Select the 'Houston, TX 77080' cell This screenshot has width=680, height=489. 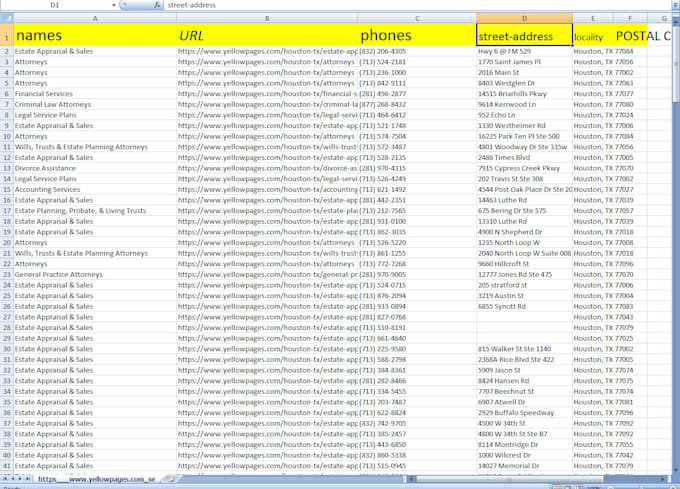(x=604, y=104)
